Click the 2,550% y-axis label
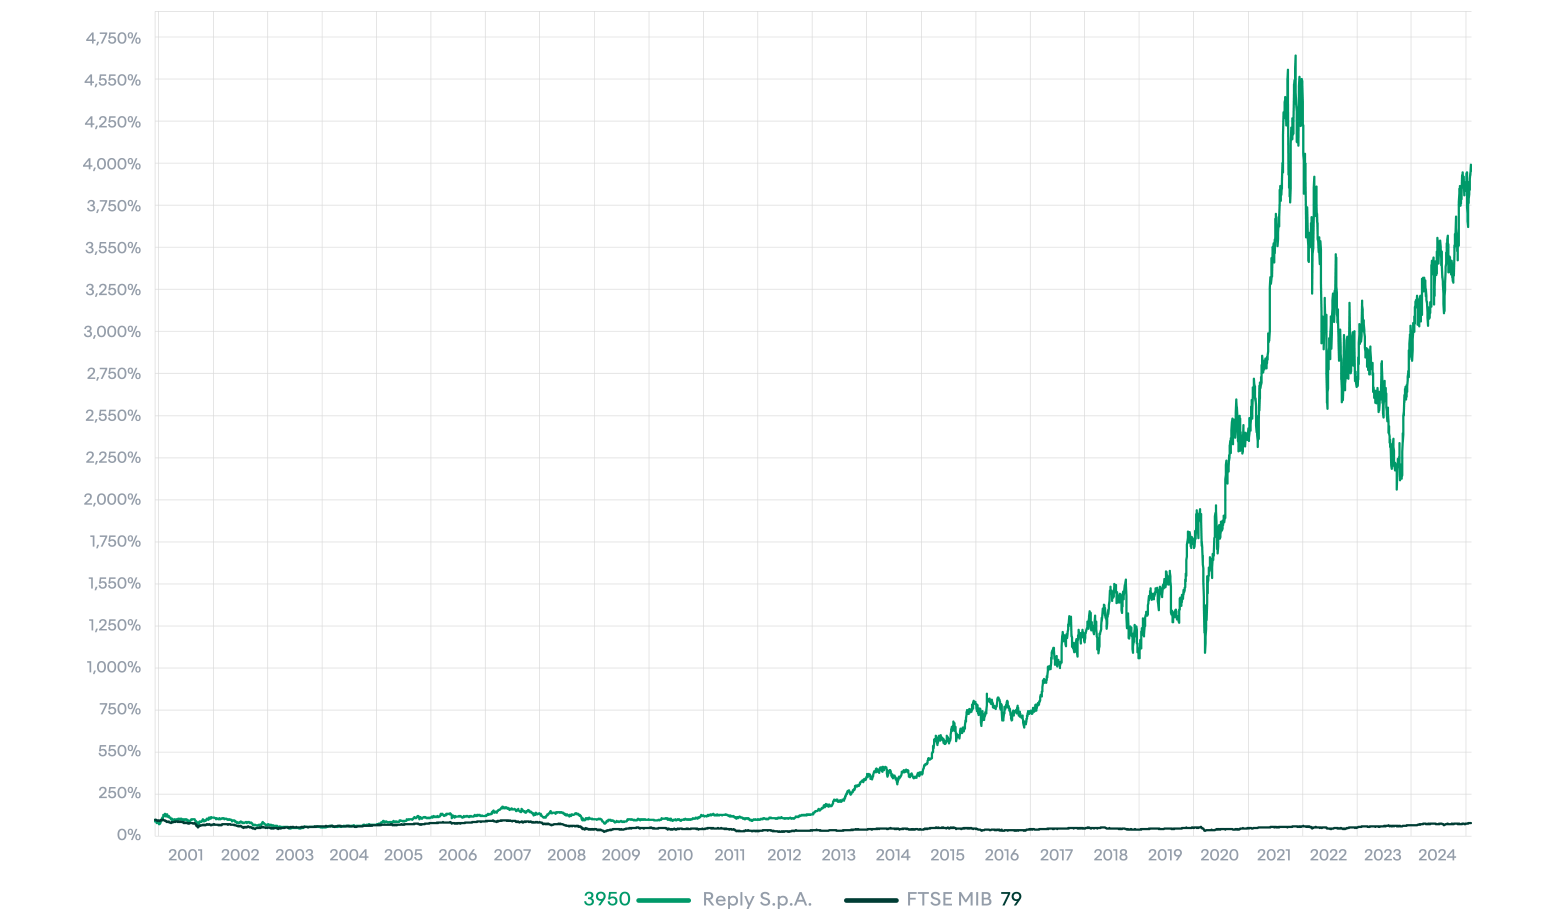Screen dimensions: 1556x920 [x=113, y=416]
